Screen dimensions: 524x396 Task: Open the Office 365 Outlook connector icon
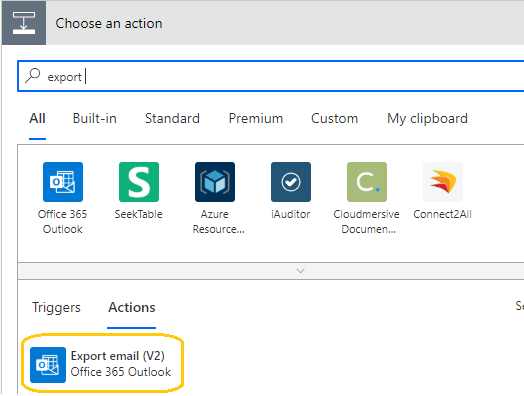tap(63, 182)
